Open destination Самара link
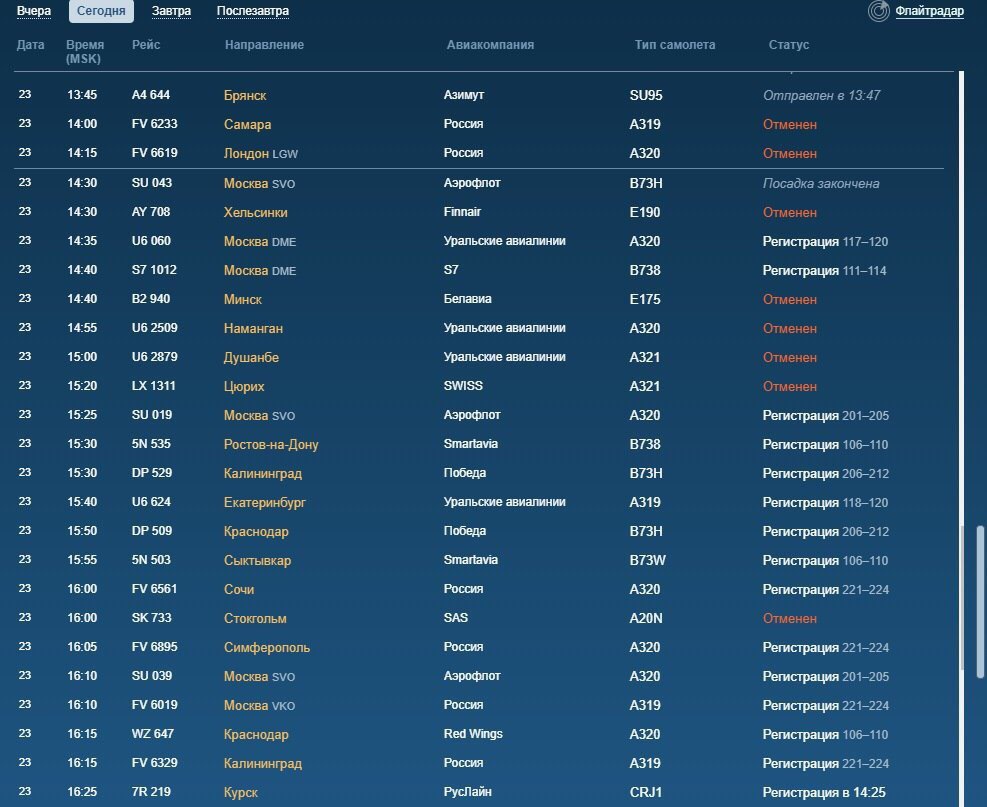987x807 pixels. coord(247,124)
